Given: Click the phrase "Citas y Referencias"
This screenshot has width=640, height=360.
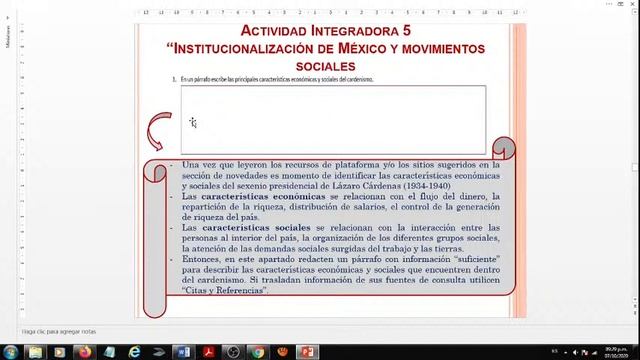Looking at the screenshot, I should [224, 291].
